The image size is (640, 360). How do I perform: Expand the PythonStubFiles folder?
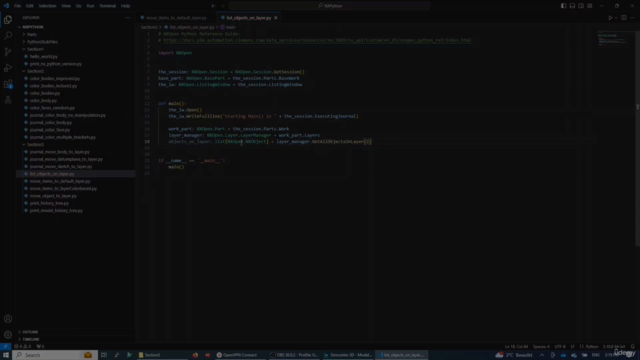(42, 42)
